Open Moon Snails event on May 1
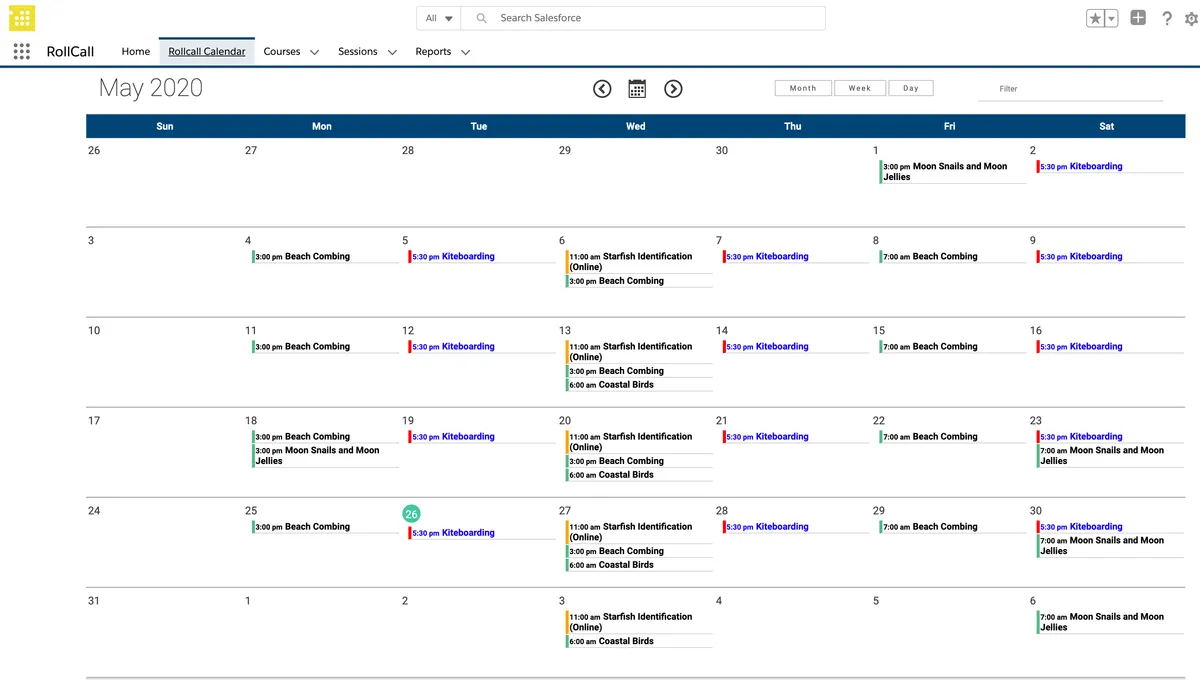Screen dimensions: 1200x686 (x=952, y=172)
